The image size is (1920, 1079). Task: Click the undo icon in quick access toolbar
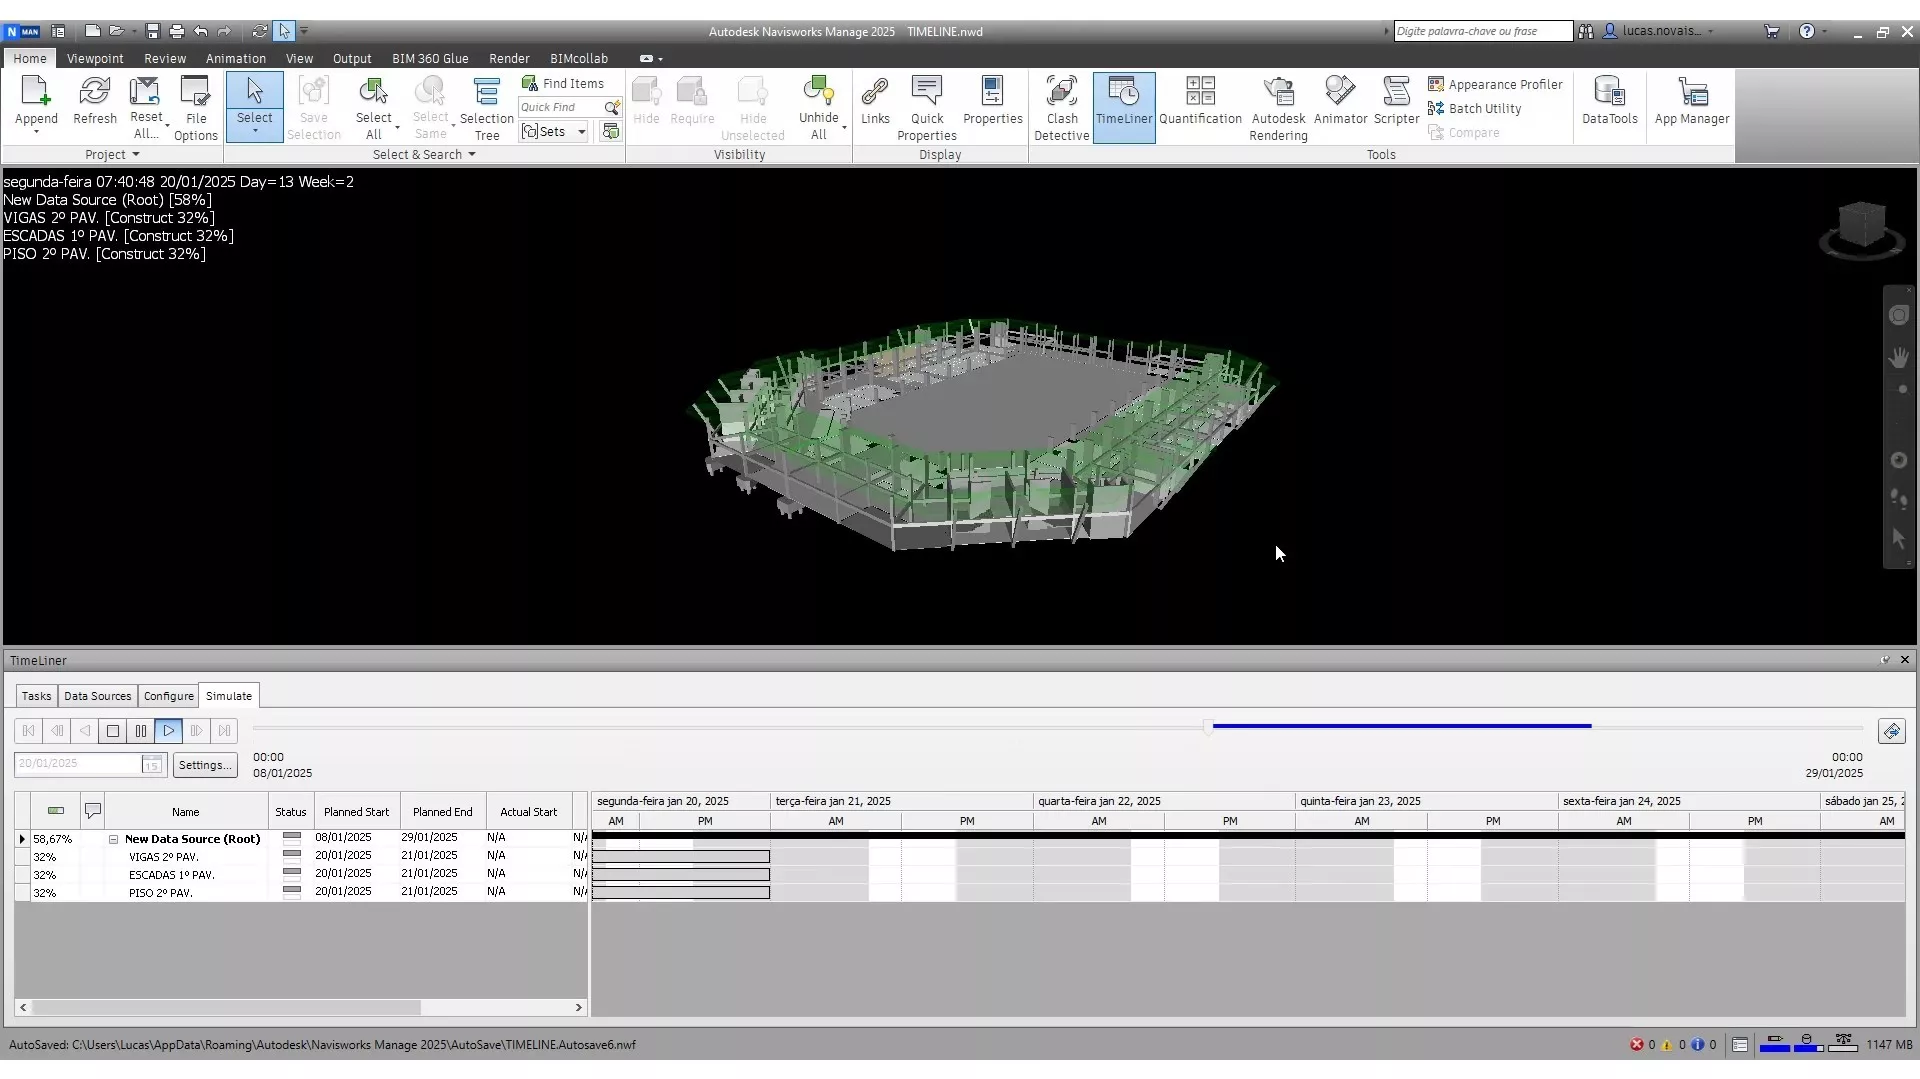[x=201, y=32]
